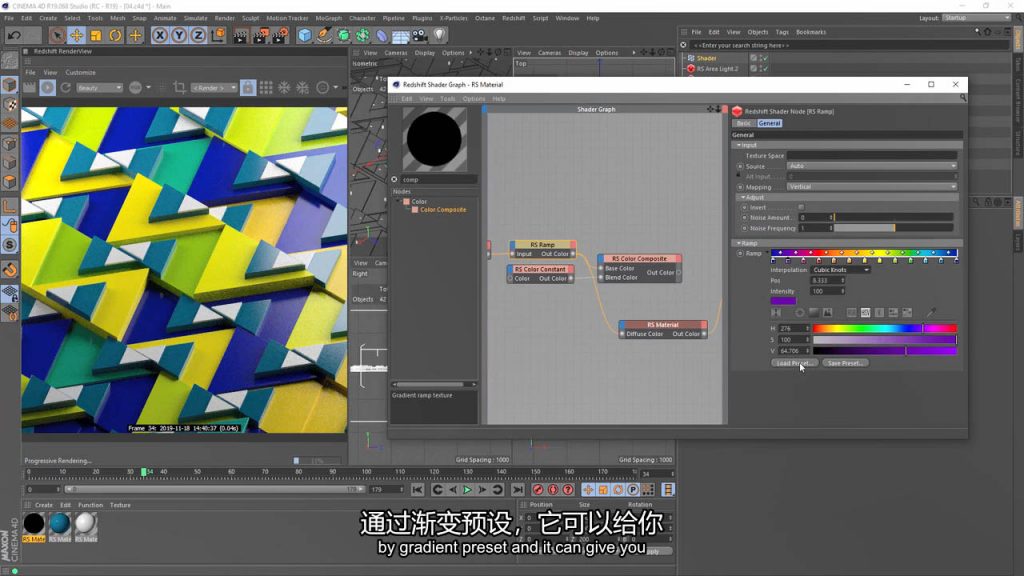The image size is (1024, 576).
Task: Open the Edit Render Settings clapperboard
Action: [280, 35]
